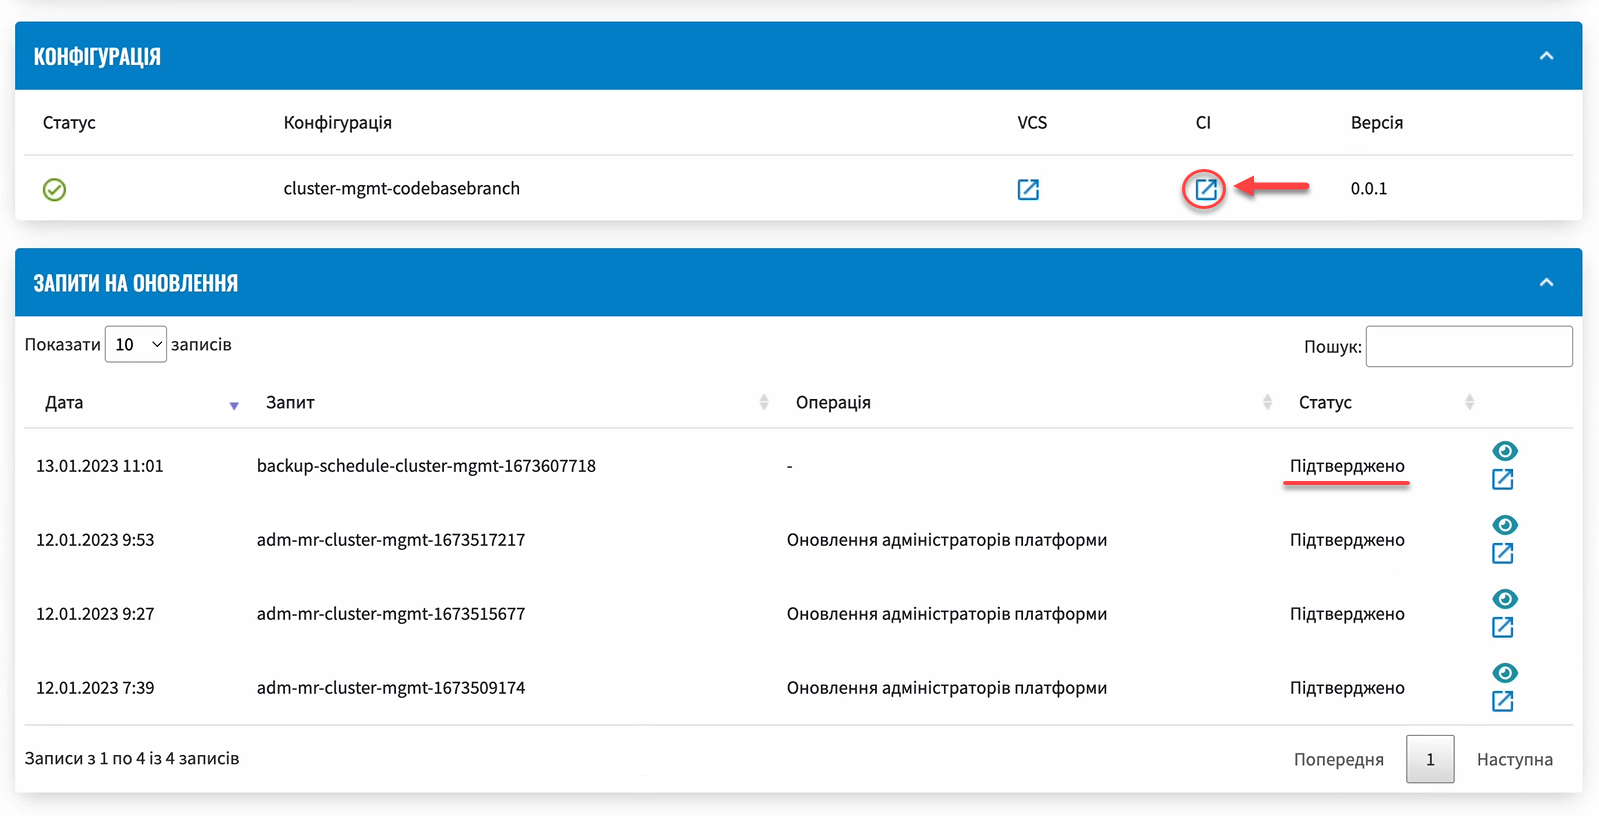Open external link for adm-mr-cluster-mgmt-1673509174
Screen dimensions: 1599x816
point(1503,701)
